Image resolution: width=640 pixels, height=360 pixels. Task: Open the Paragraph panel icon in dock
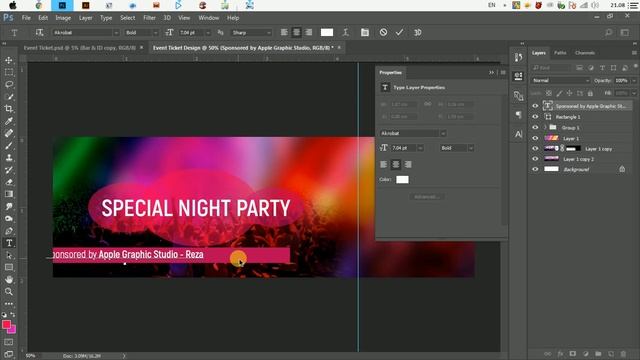tap(518, 115)
